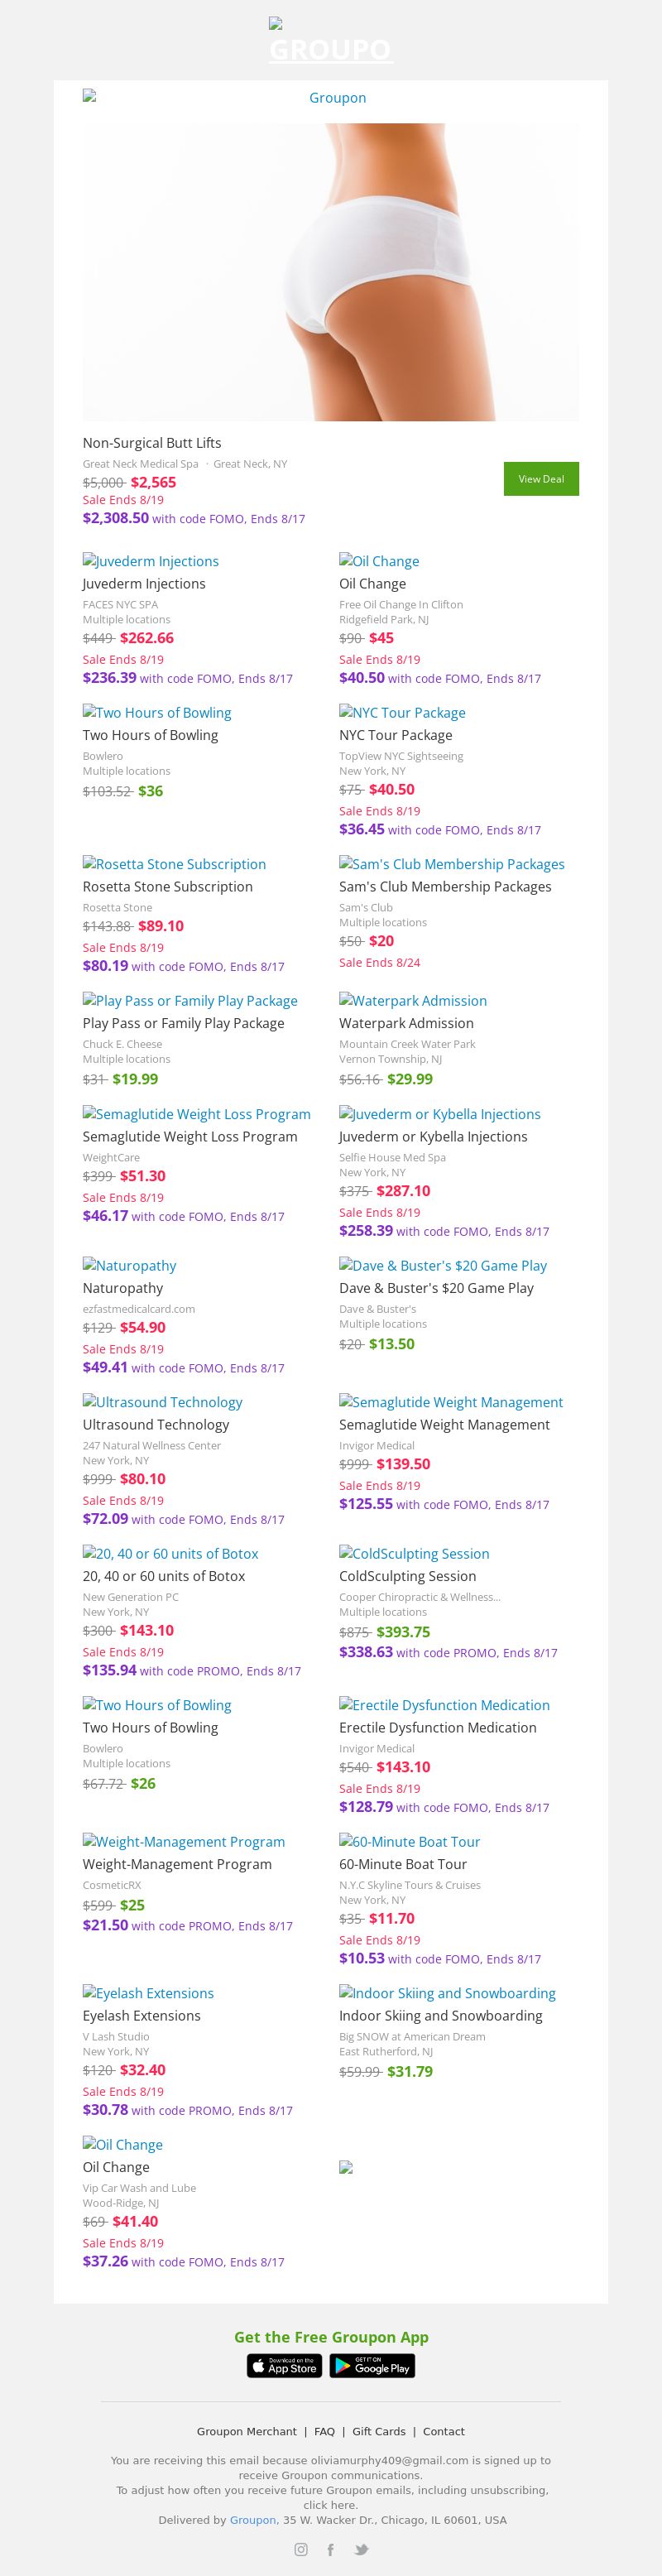Image resolution: width=662 pixels, height=2576 pixels.
Task: Go to the FAQ footer link
Action: (x=324, y=2431)
